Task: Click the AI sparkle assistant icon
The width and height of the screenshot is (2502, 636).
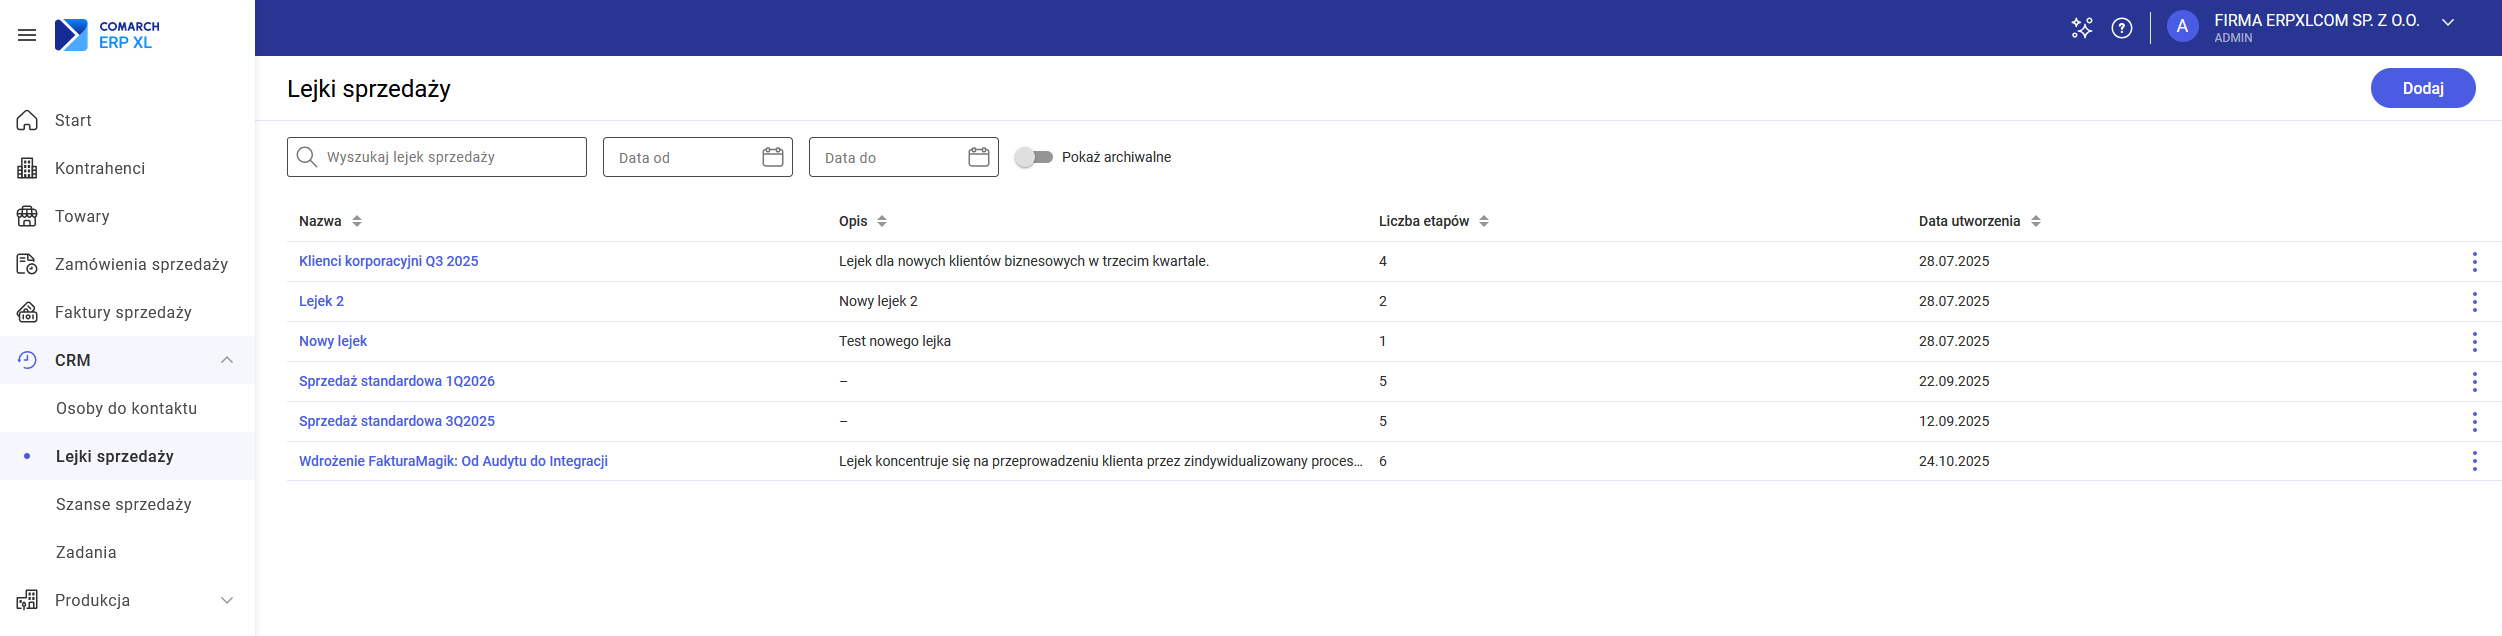Action: pos(2081,28)
